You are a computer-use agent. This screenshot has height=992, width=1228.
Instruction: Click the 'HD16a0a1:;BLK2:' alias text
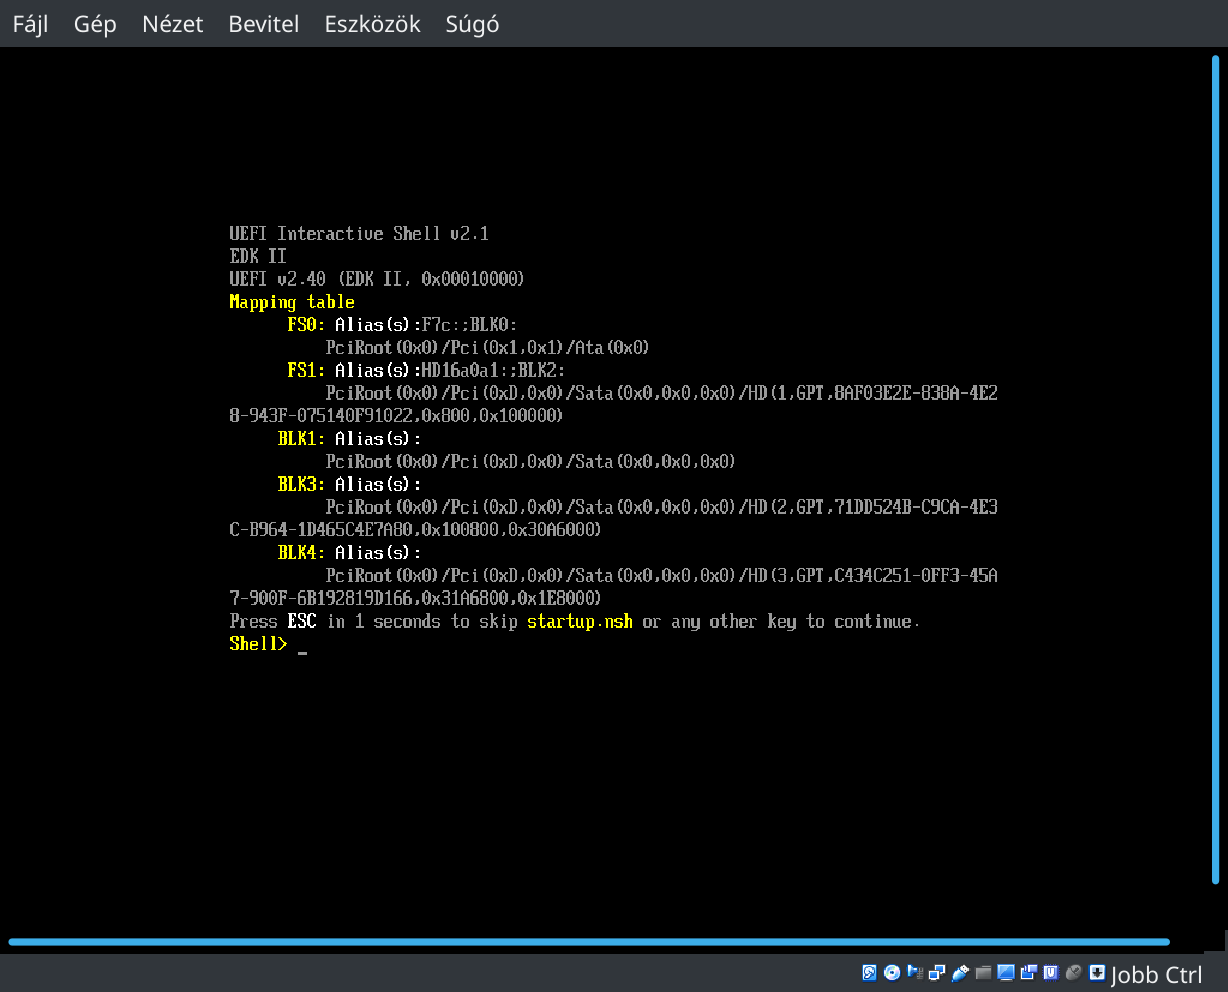494,370
